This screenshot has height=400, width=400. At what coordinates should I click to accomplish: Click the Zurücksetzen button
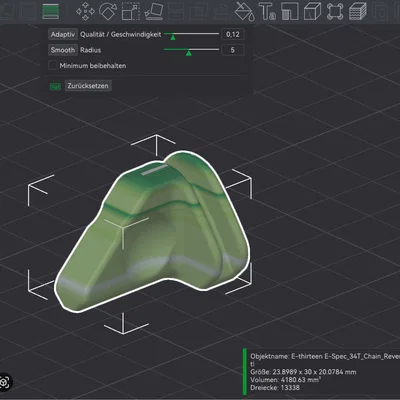[88, 86]
